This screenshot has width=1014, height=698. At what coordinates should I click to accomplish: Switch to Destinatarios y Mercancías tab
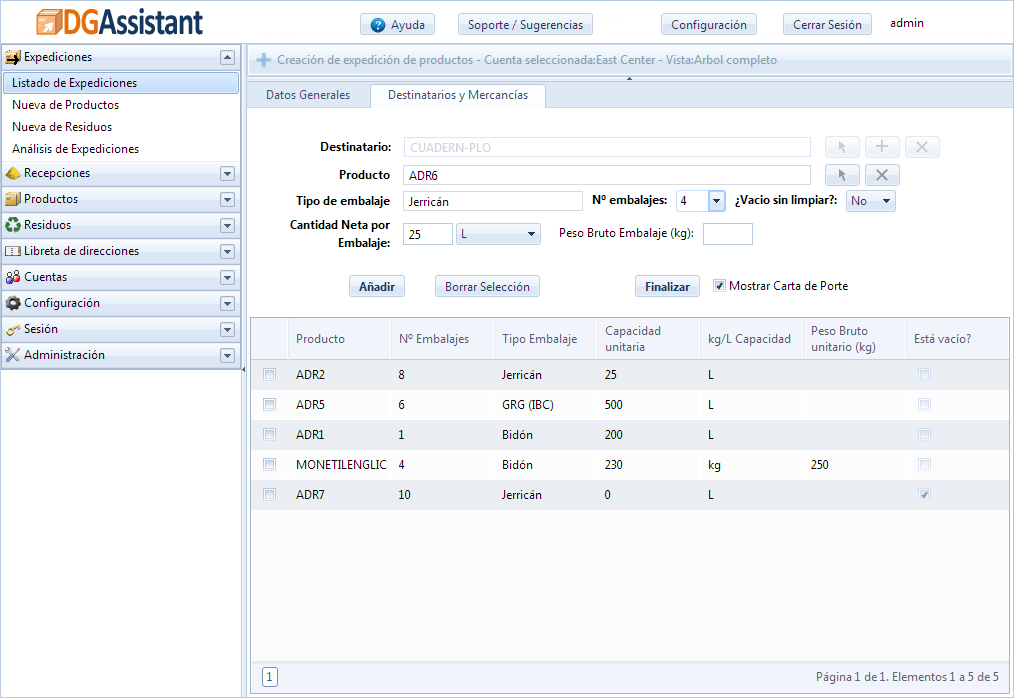458,95
